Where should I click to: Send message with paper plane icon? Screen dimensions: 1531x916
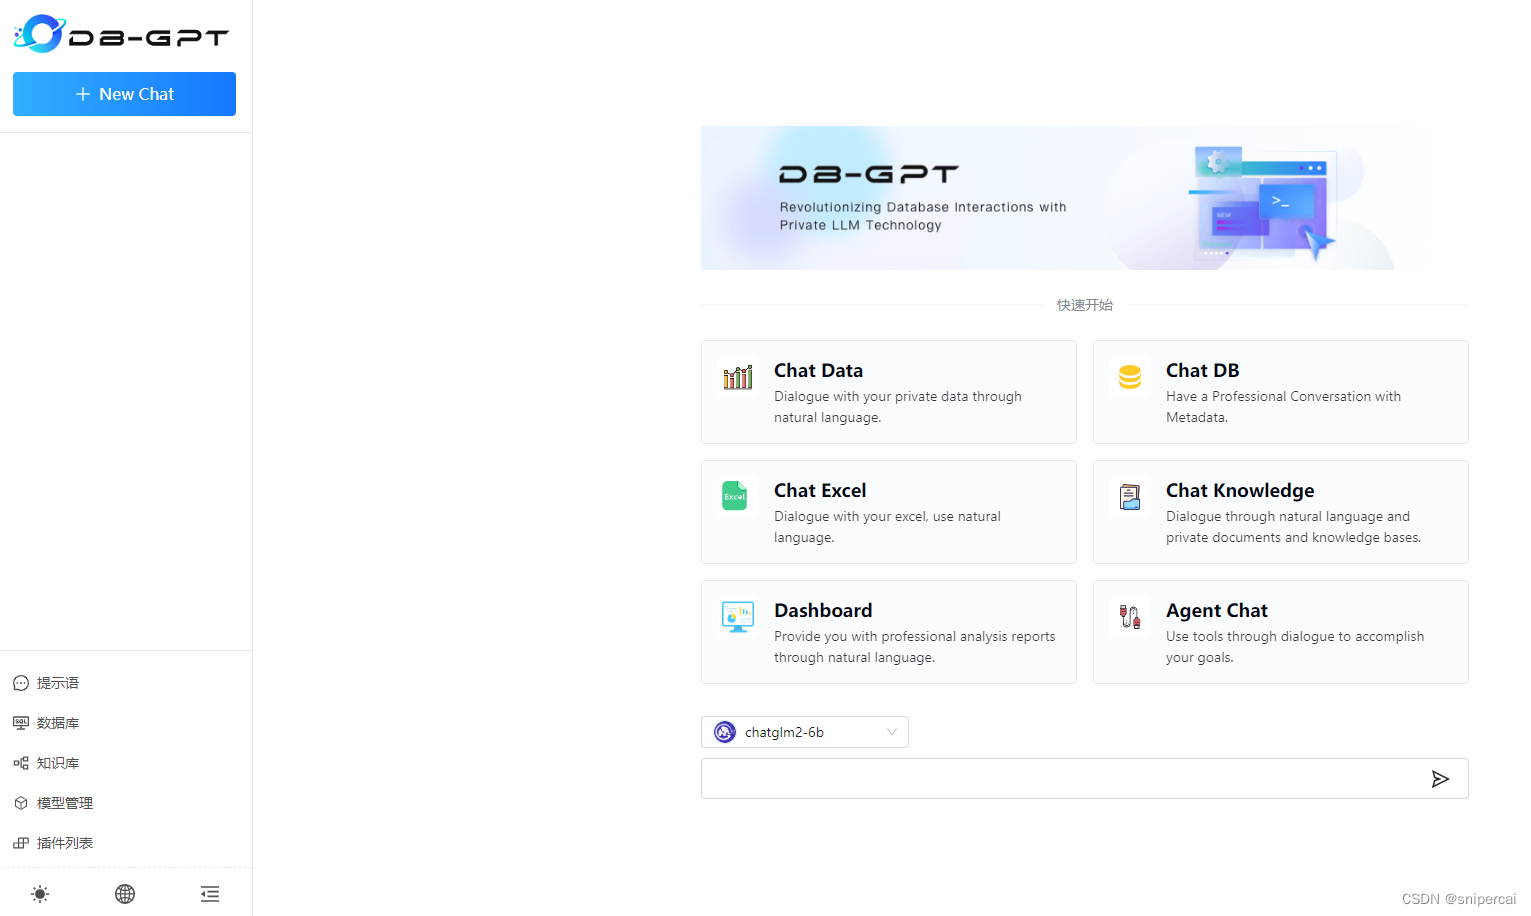(x=1440, y=779)
